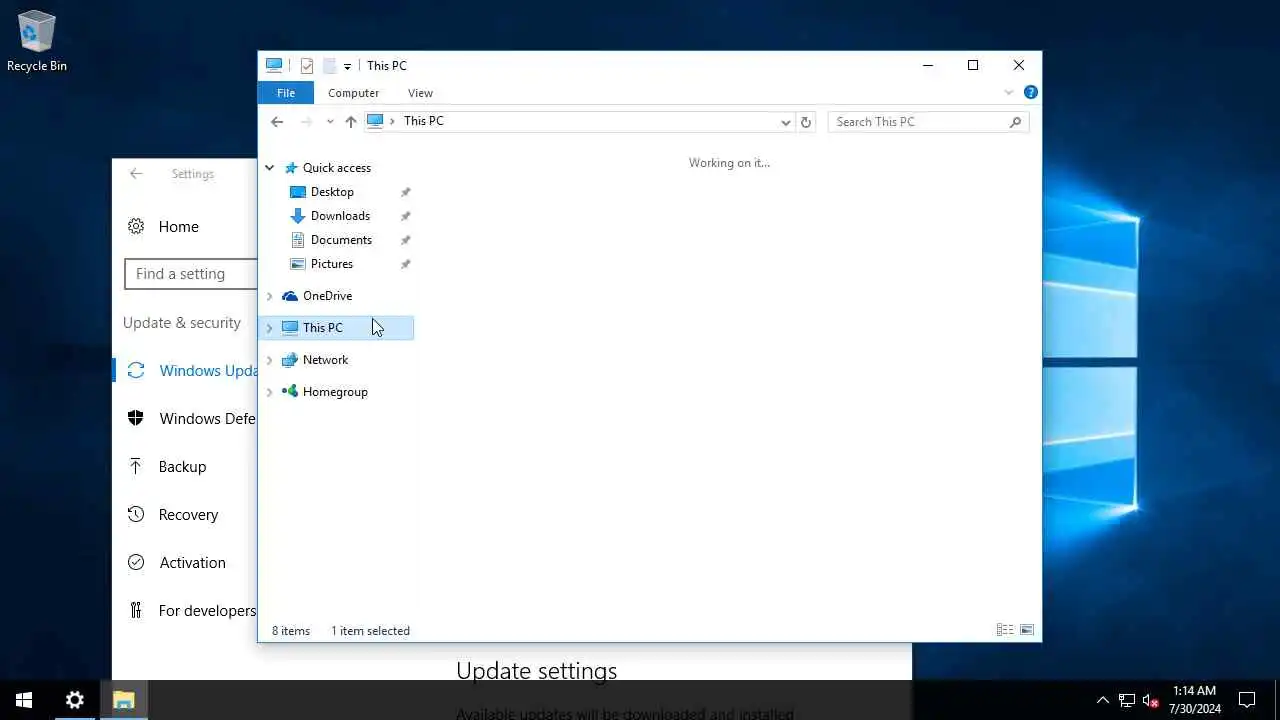1280x720 pixels.
Task: Click the network tray icon
Action: [1127, 700]
